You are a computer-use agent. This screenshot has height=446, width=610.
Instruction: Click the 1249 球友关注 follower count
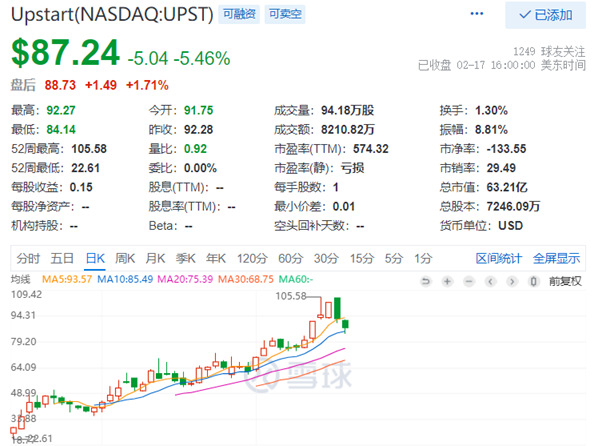549,51
